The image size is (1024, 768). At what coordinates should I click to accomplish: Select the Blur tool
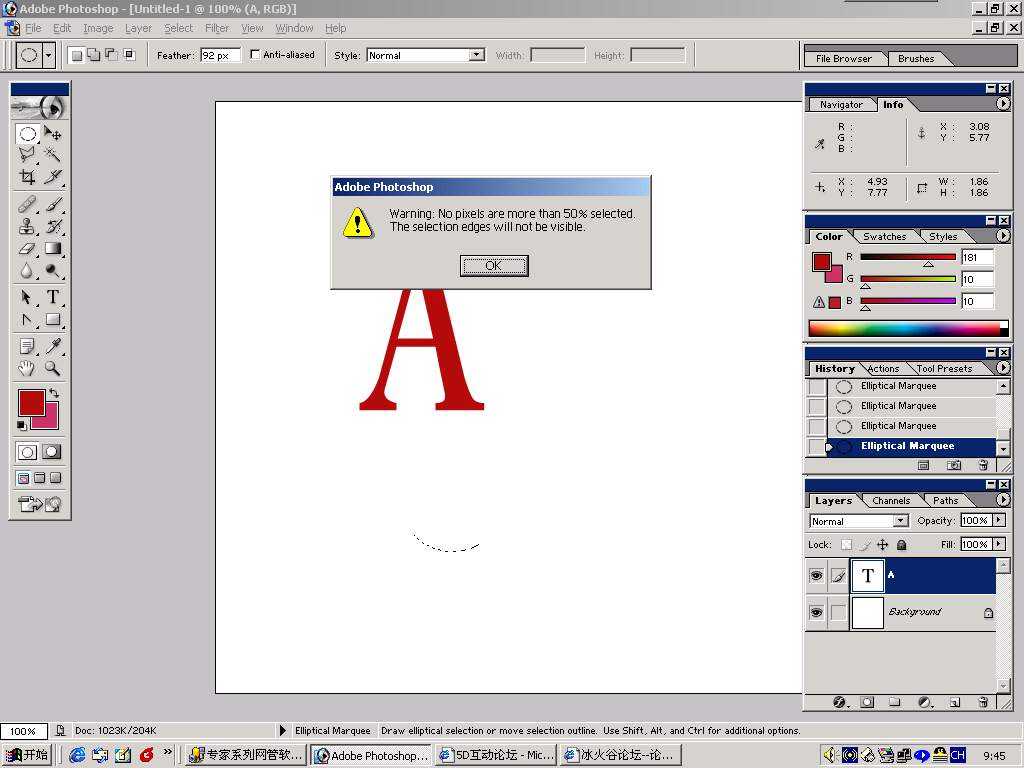tap(27, 270)
